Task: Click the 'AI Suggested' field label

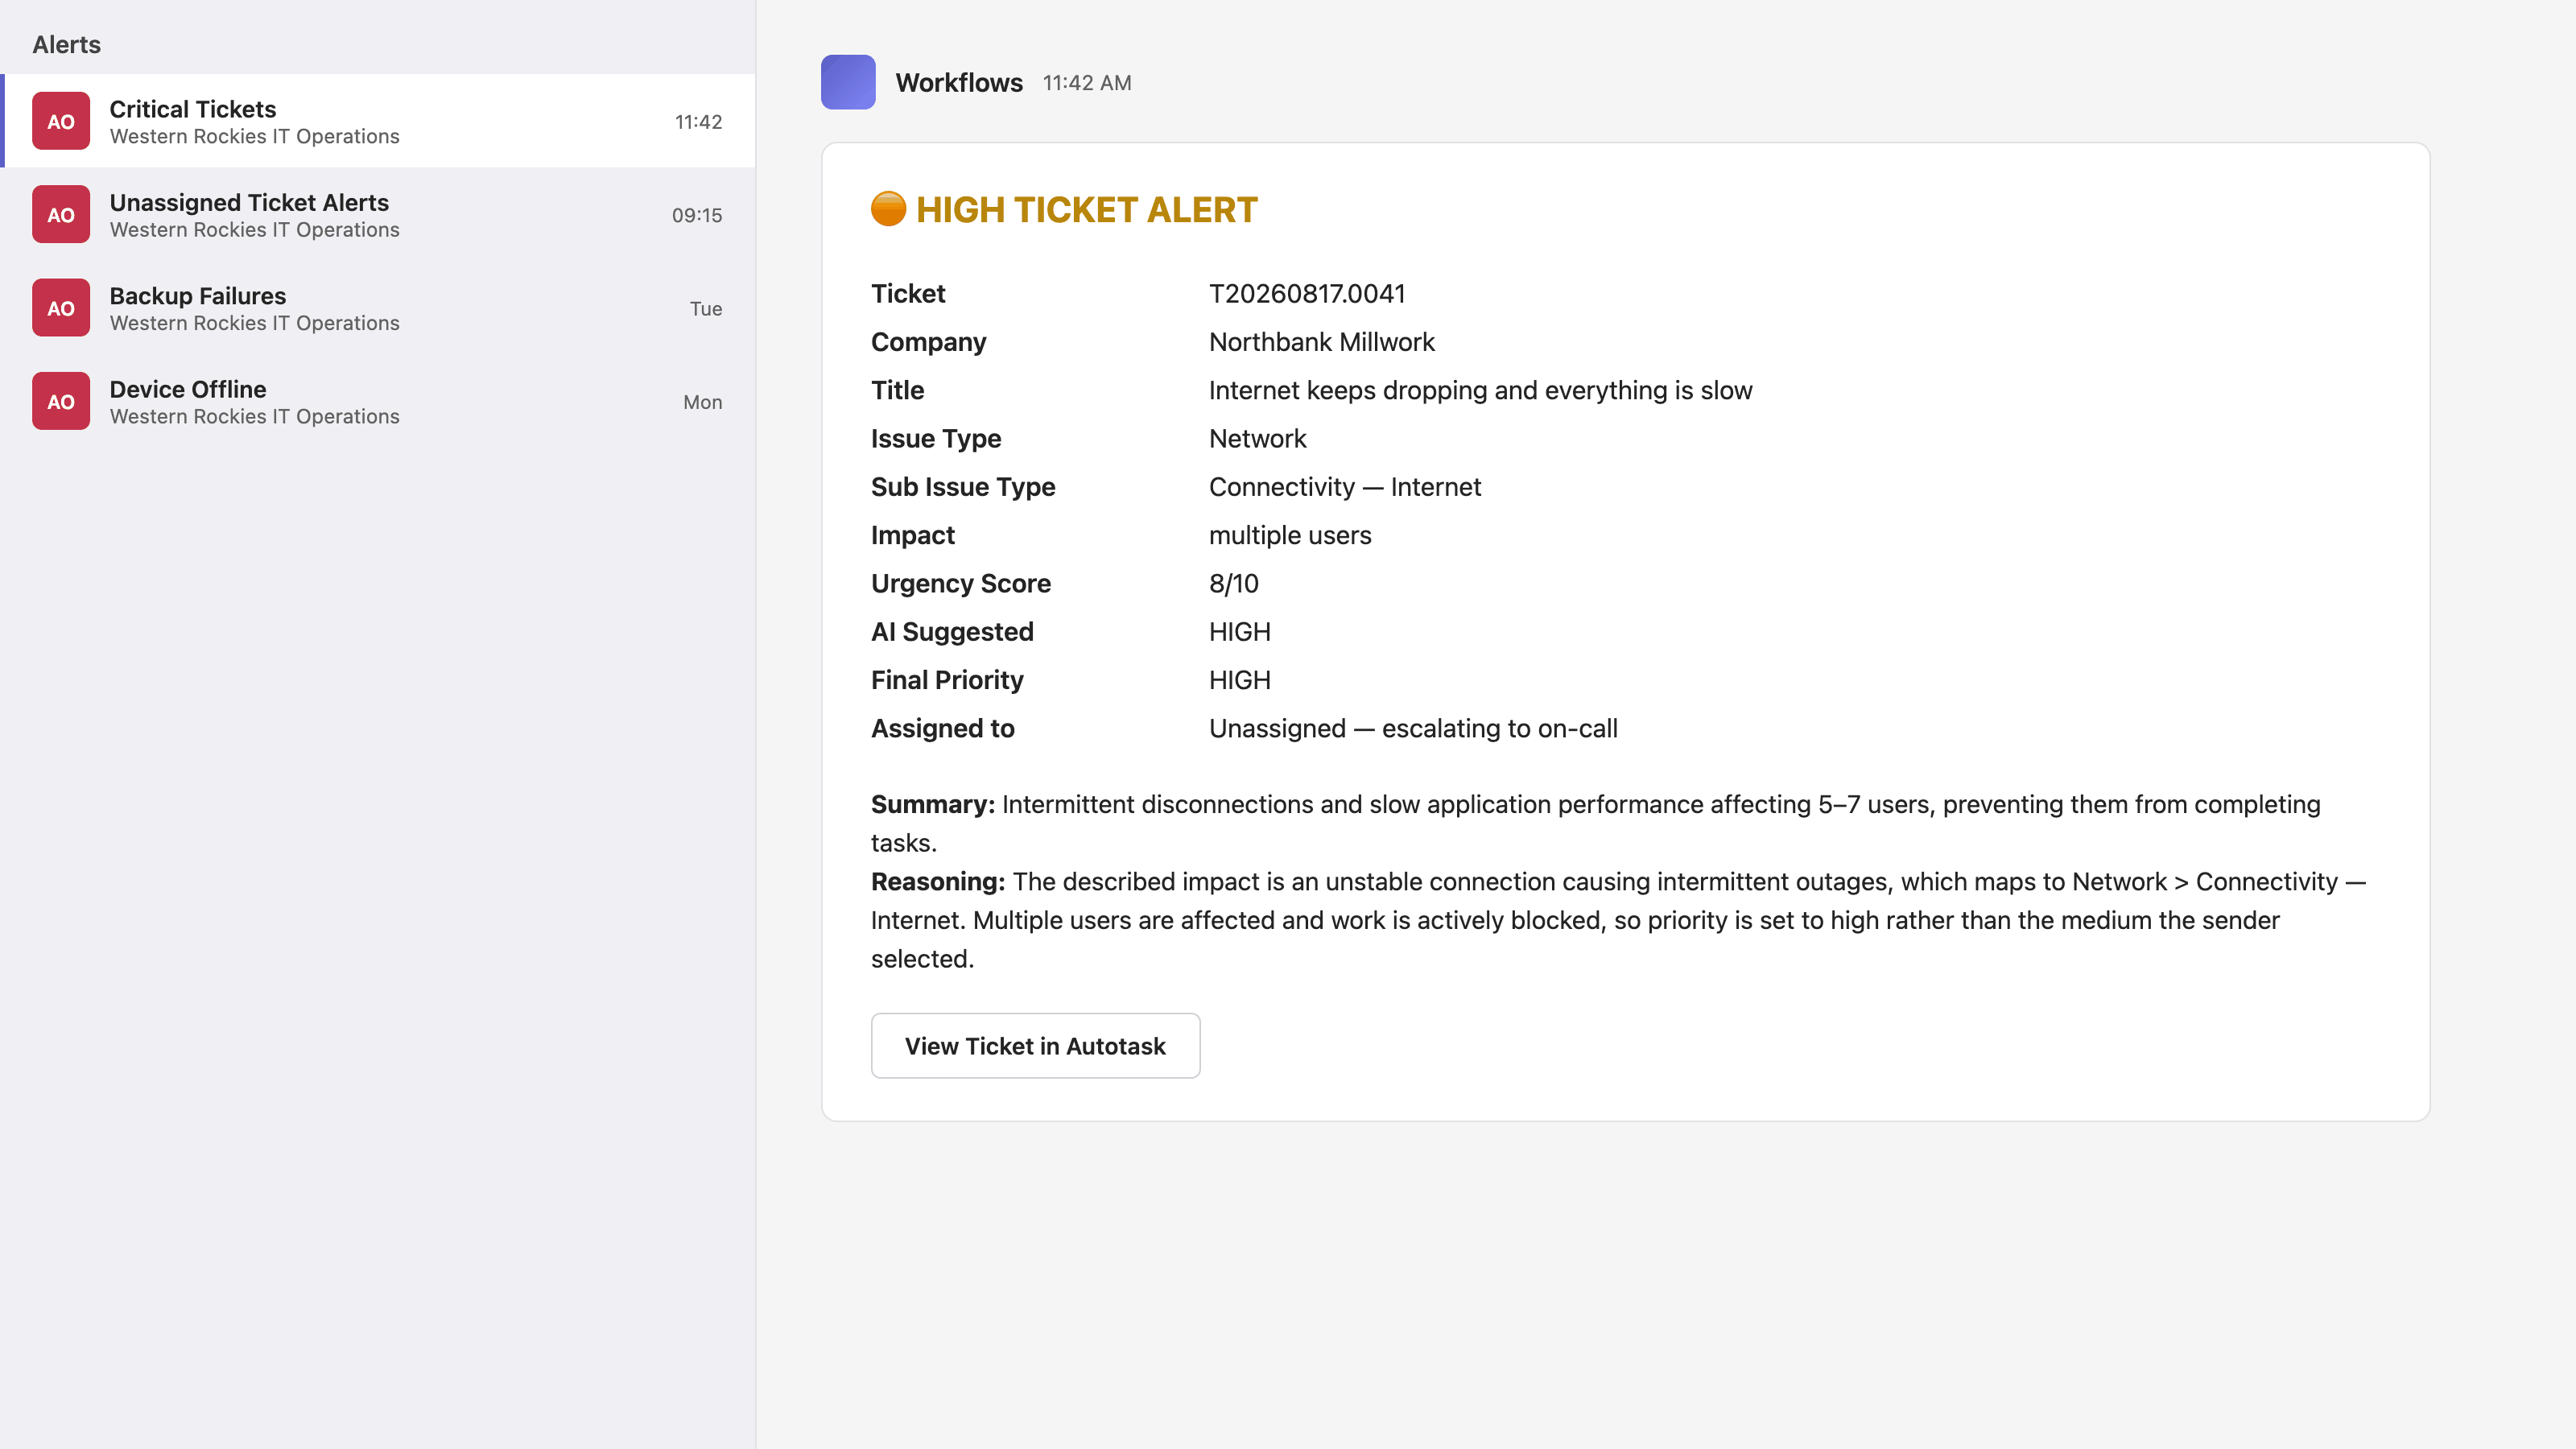Action: 952,632
